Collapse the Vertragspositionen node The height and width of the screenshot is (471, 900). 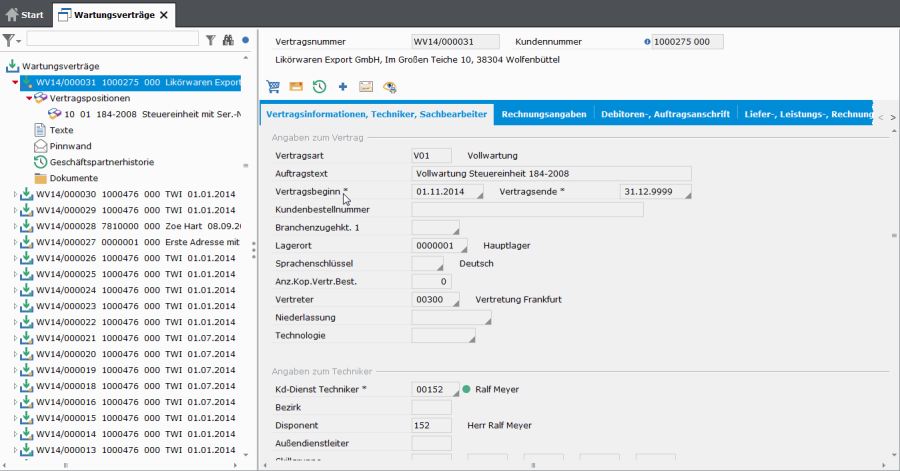tap(29, 99)
